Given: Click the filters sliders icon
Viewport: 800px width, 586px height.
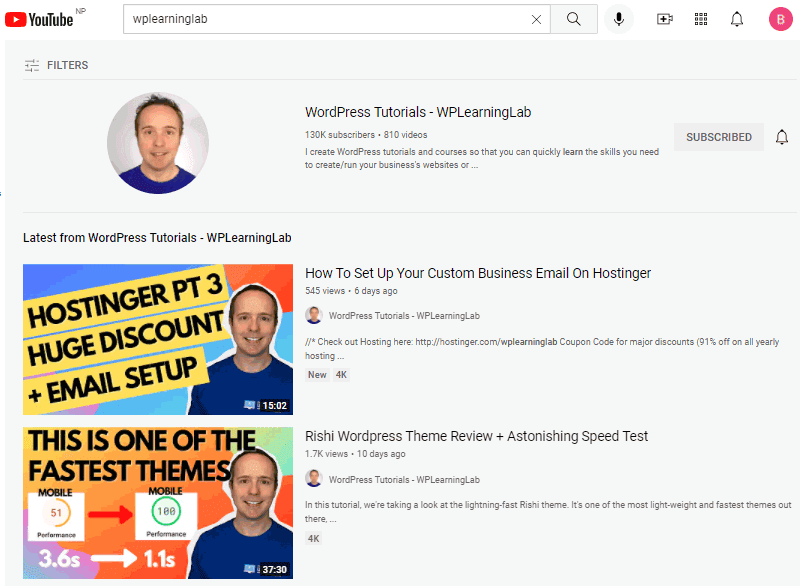Looking at the screenshot, I should [x=32, y=65].
